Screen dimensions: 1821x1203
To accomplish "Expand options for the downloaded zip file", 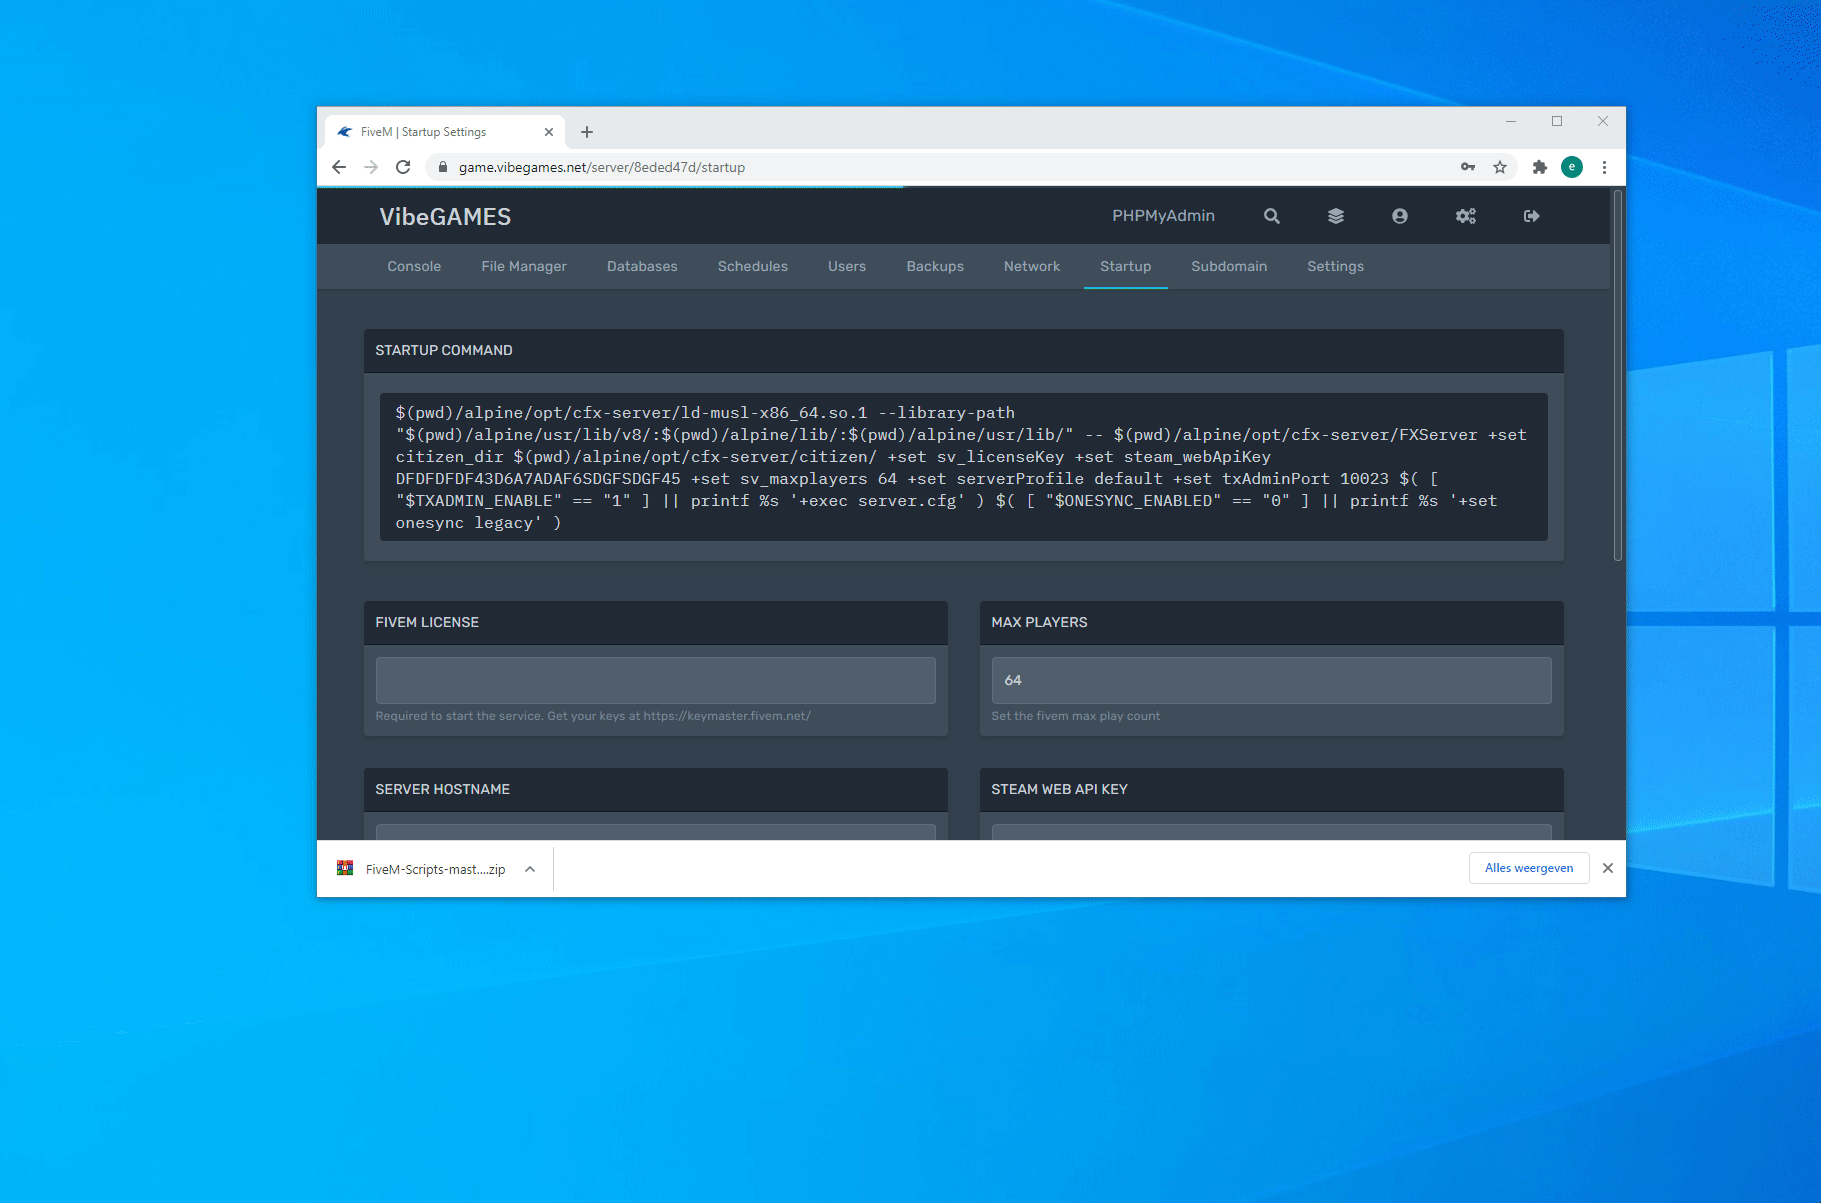I will pos(530,869).
